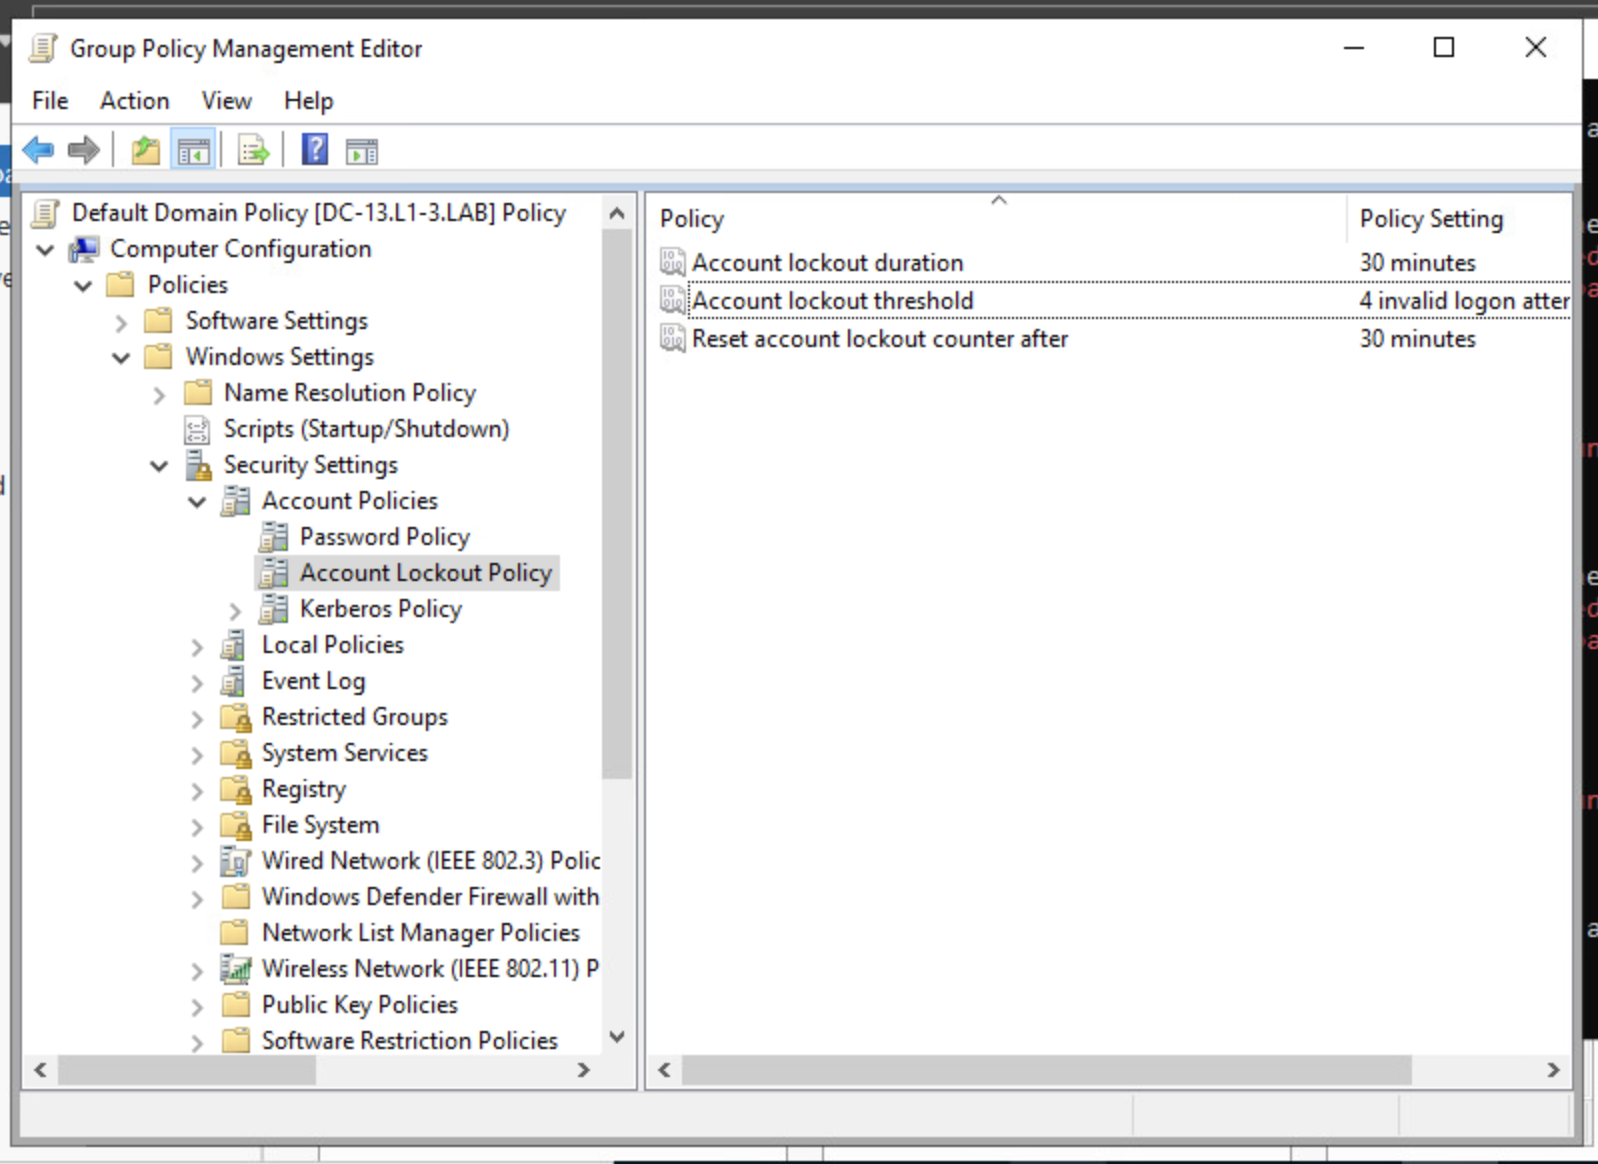This screenshot has width=1598, height=1164.
Task: Click the Default Domain Policy root icon
Action: pyautogui.click(x=46, y=213)
